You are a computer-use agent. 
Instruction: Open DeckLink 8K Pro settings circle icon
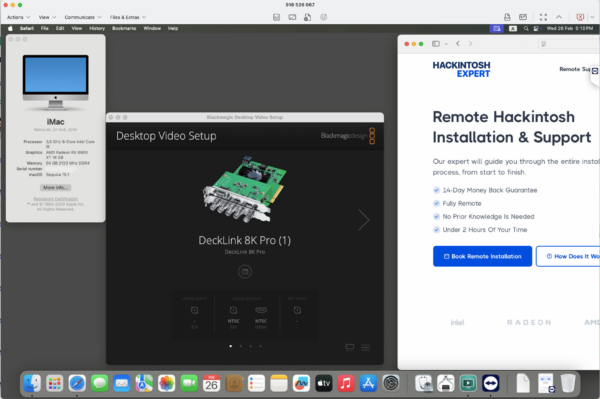[245, 272]
